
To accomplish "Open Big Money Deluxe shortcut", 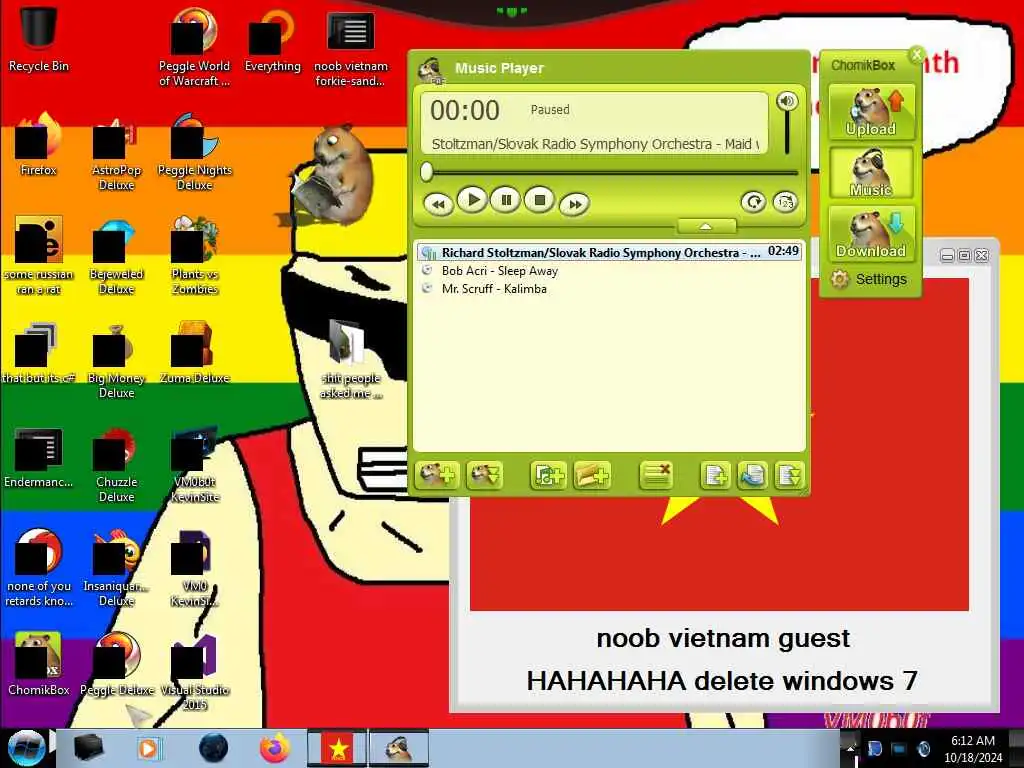I will click(x=116, y=360).
